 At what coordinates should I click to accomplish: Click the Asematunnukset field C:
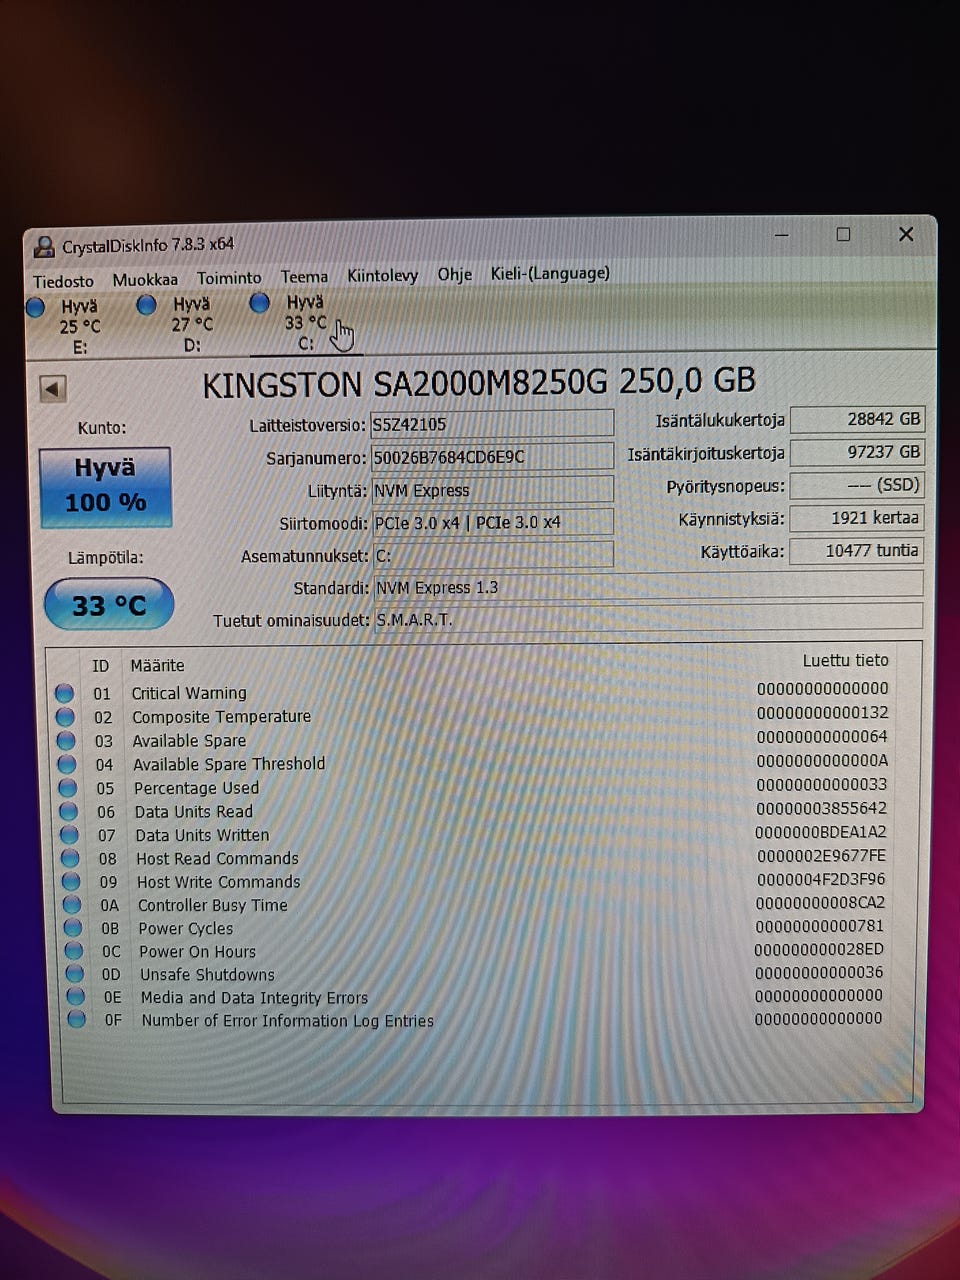(493, 555)
